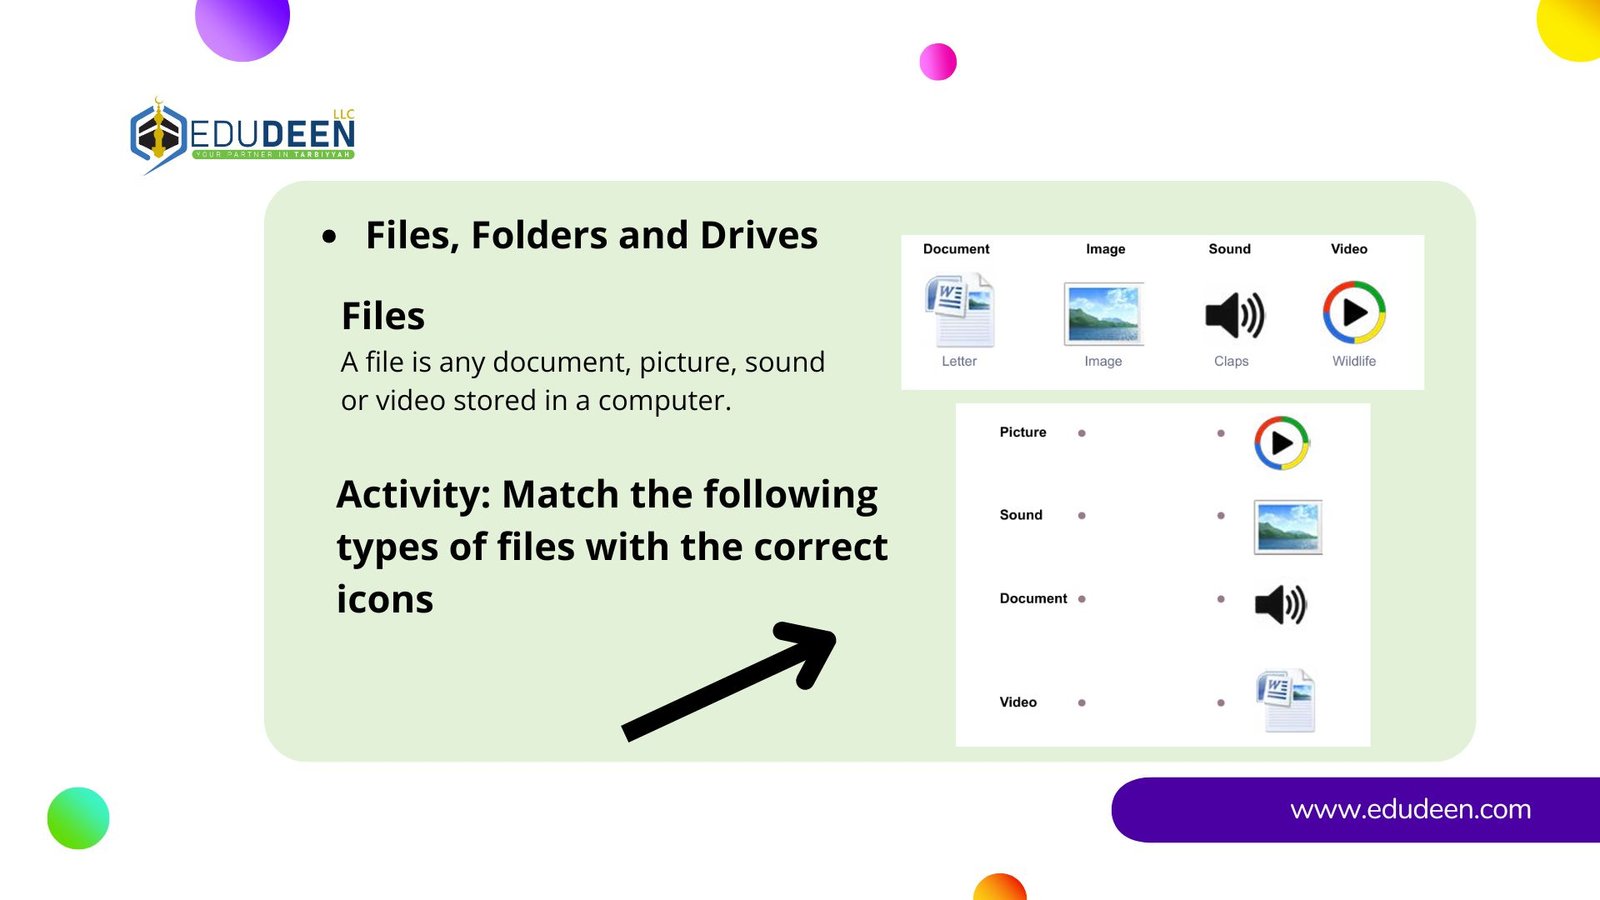Select the dot next to Document label
1600x900 pixels.
[1082, 599]
